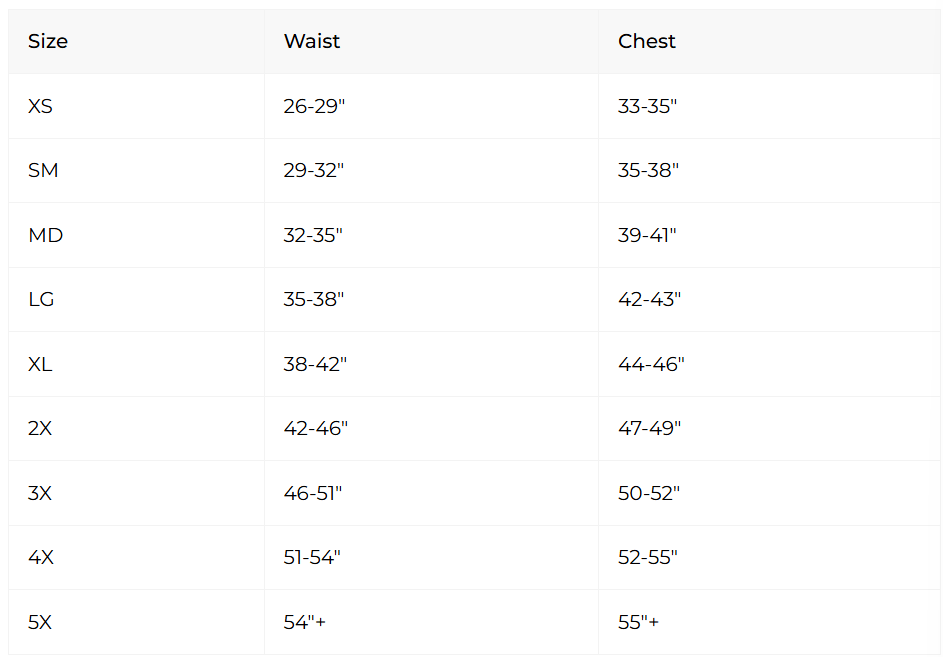This screenshot has width=943, height=657.
Task: Click chest value 47-49"
Action: 650,429
